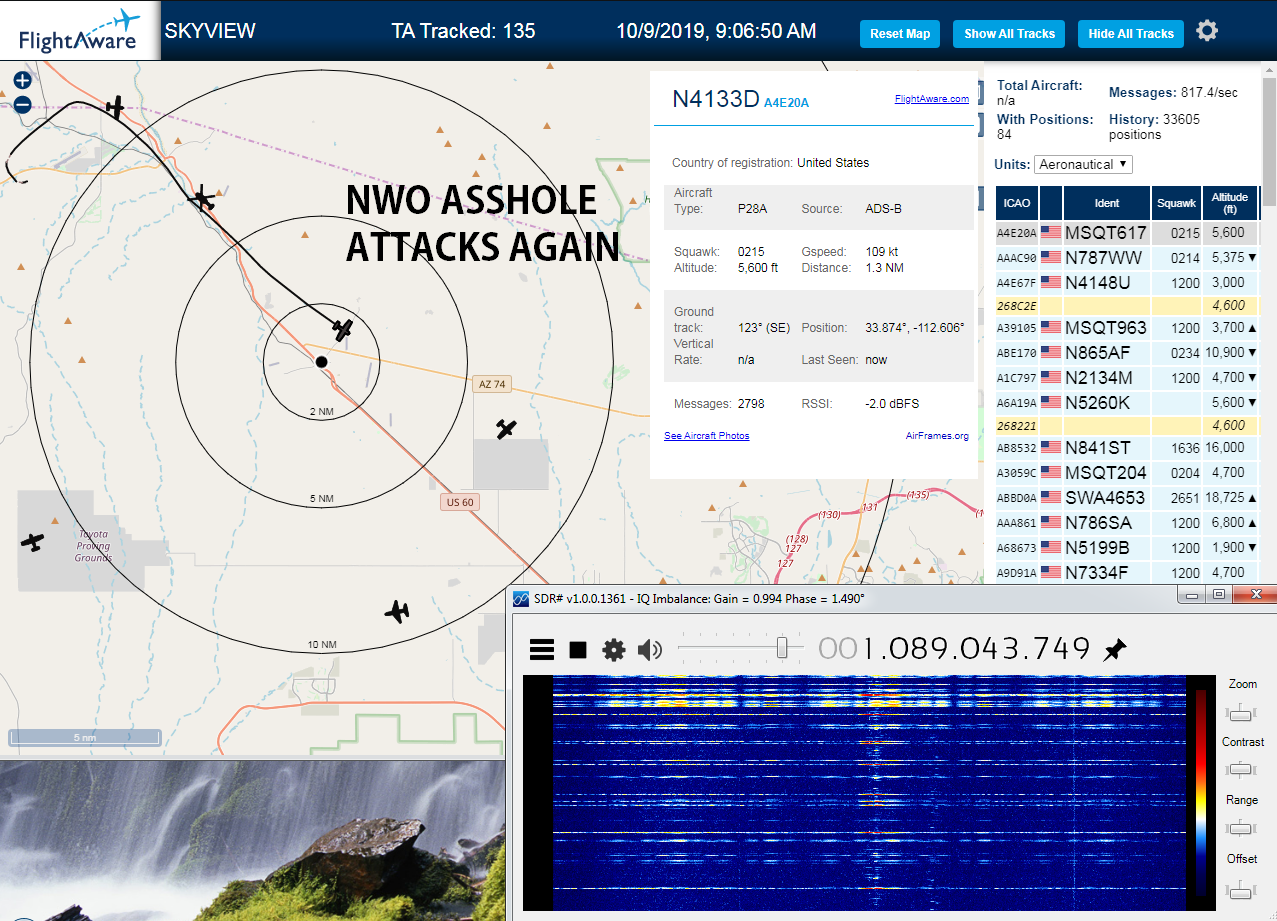Click the receiver site center dot

[321, 362]
